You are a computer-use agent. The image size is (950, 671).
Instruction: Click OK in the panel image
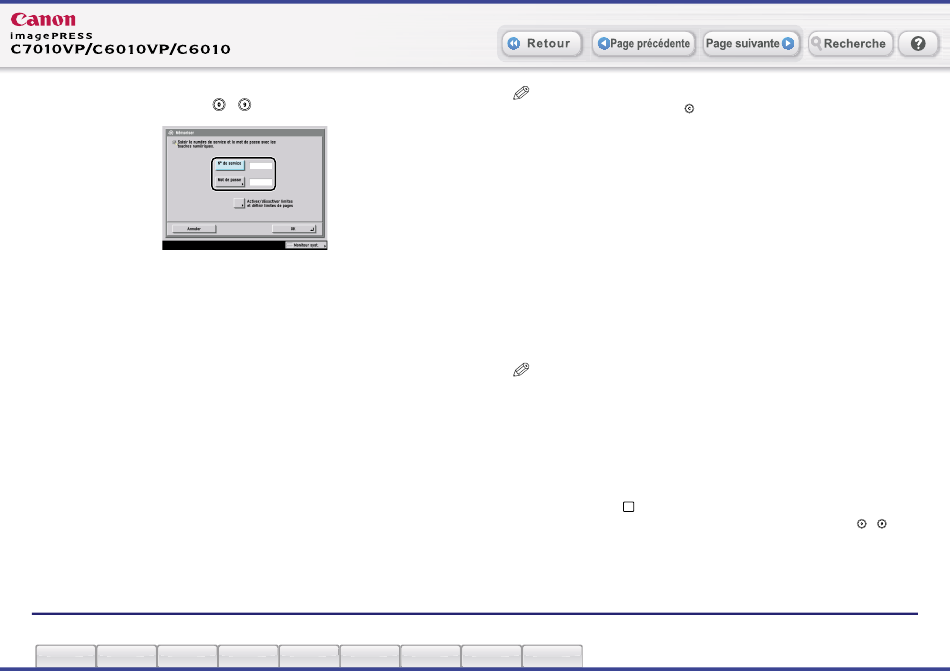(x=294, y=229)
